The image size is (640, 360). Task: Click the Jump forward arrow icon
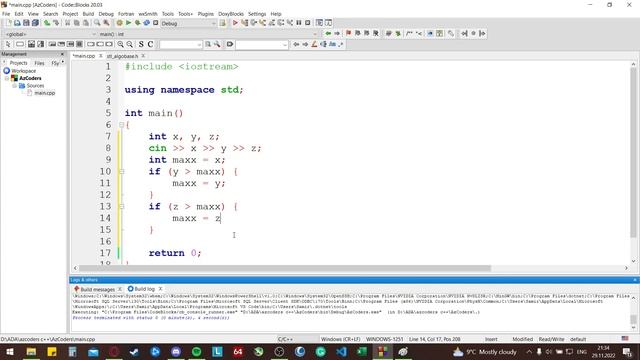(x=337, y=33)
